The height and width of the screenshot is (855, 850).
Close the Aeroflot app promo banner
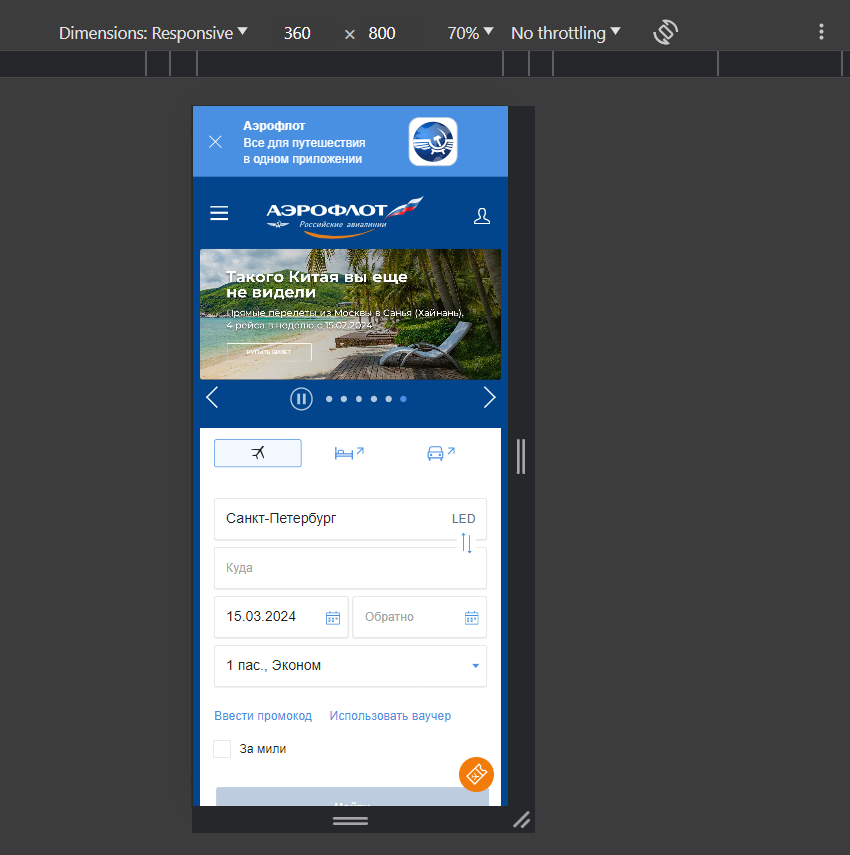tap(215, 142)
